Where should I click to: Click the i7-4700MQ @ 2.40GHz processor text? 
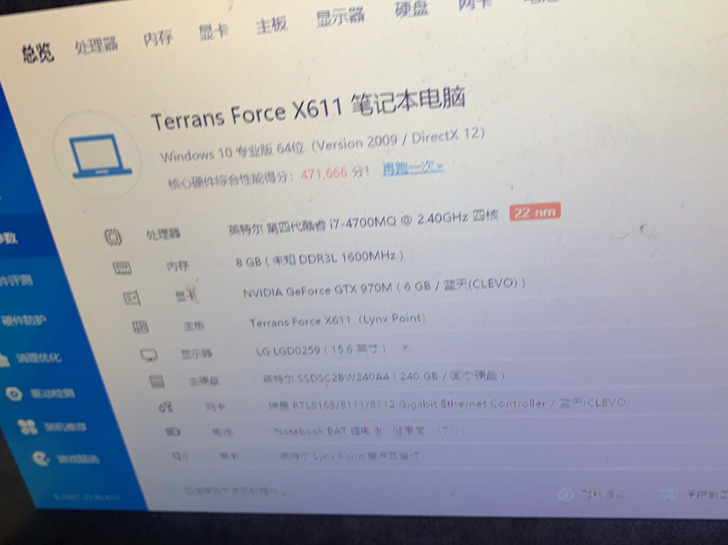[x=363, y=222]
